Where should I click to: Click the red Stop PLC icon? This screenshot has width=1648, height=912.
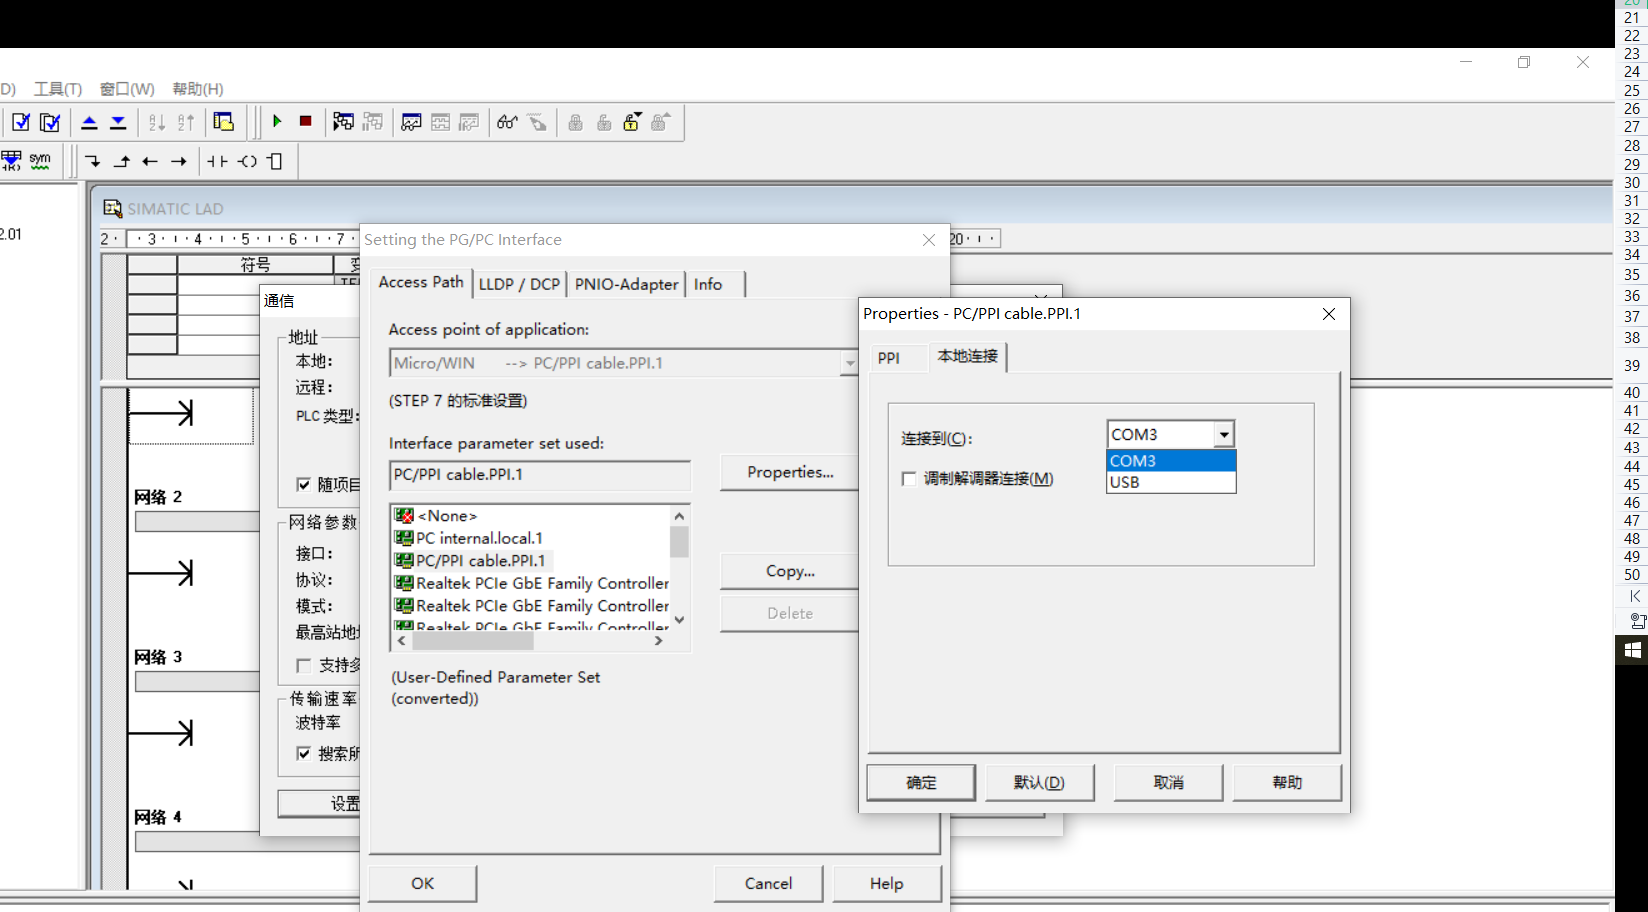pos(306,121)
